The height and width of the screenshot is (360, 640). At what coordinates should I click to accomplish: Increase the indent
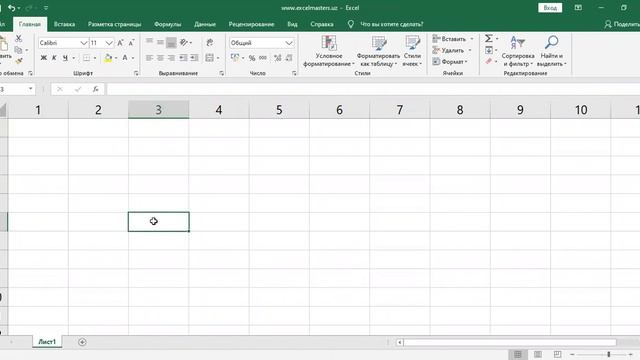click(194, 58)
